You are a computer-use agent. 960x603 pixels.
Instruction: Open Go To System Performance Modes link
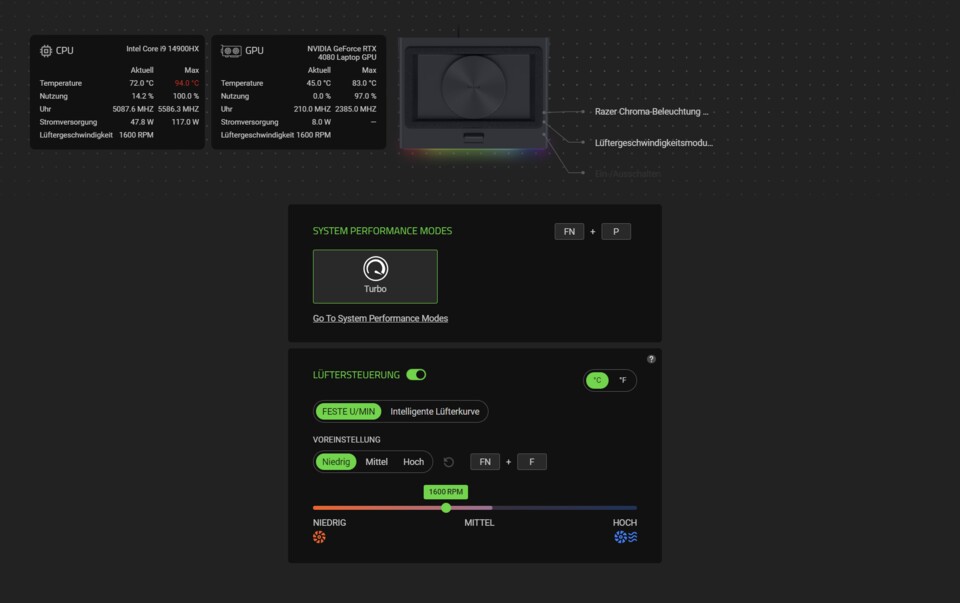379,317
